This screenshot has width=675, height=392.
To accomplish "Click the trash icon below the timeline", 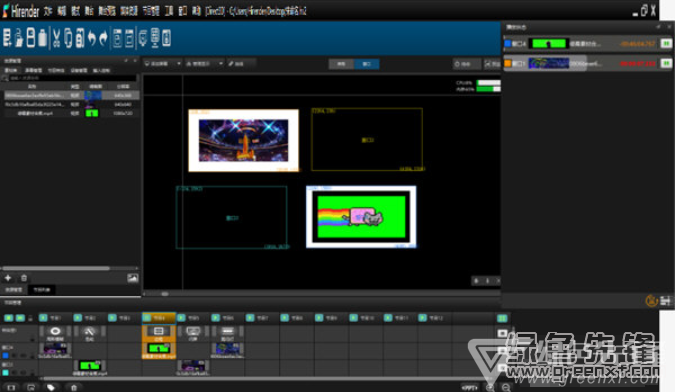I will click(74, 388).
